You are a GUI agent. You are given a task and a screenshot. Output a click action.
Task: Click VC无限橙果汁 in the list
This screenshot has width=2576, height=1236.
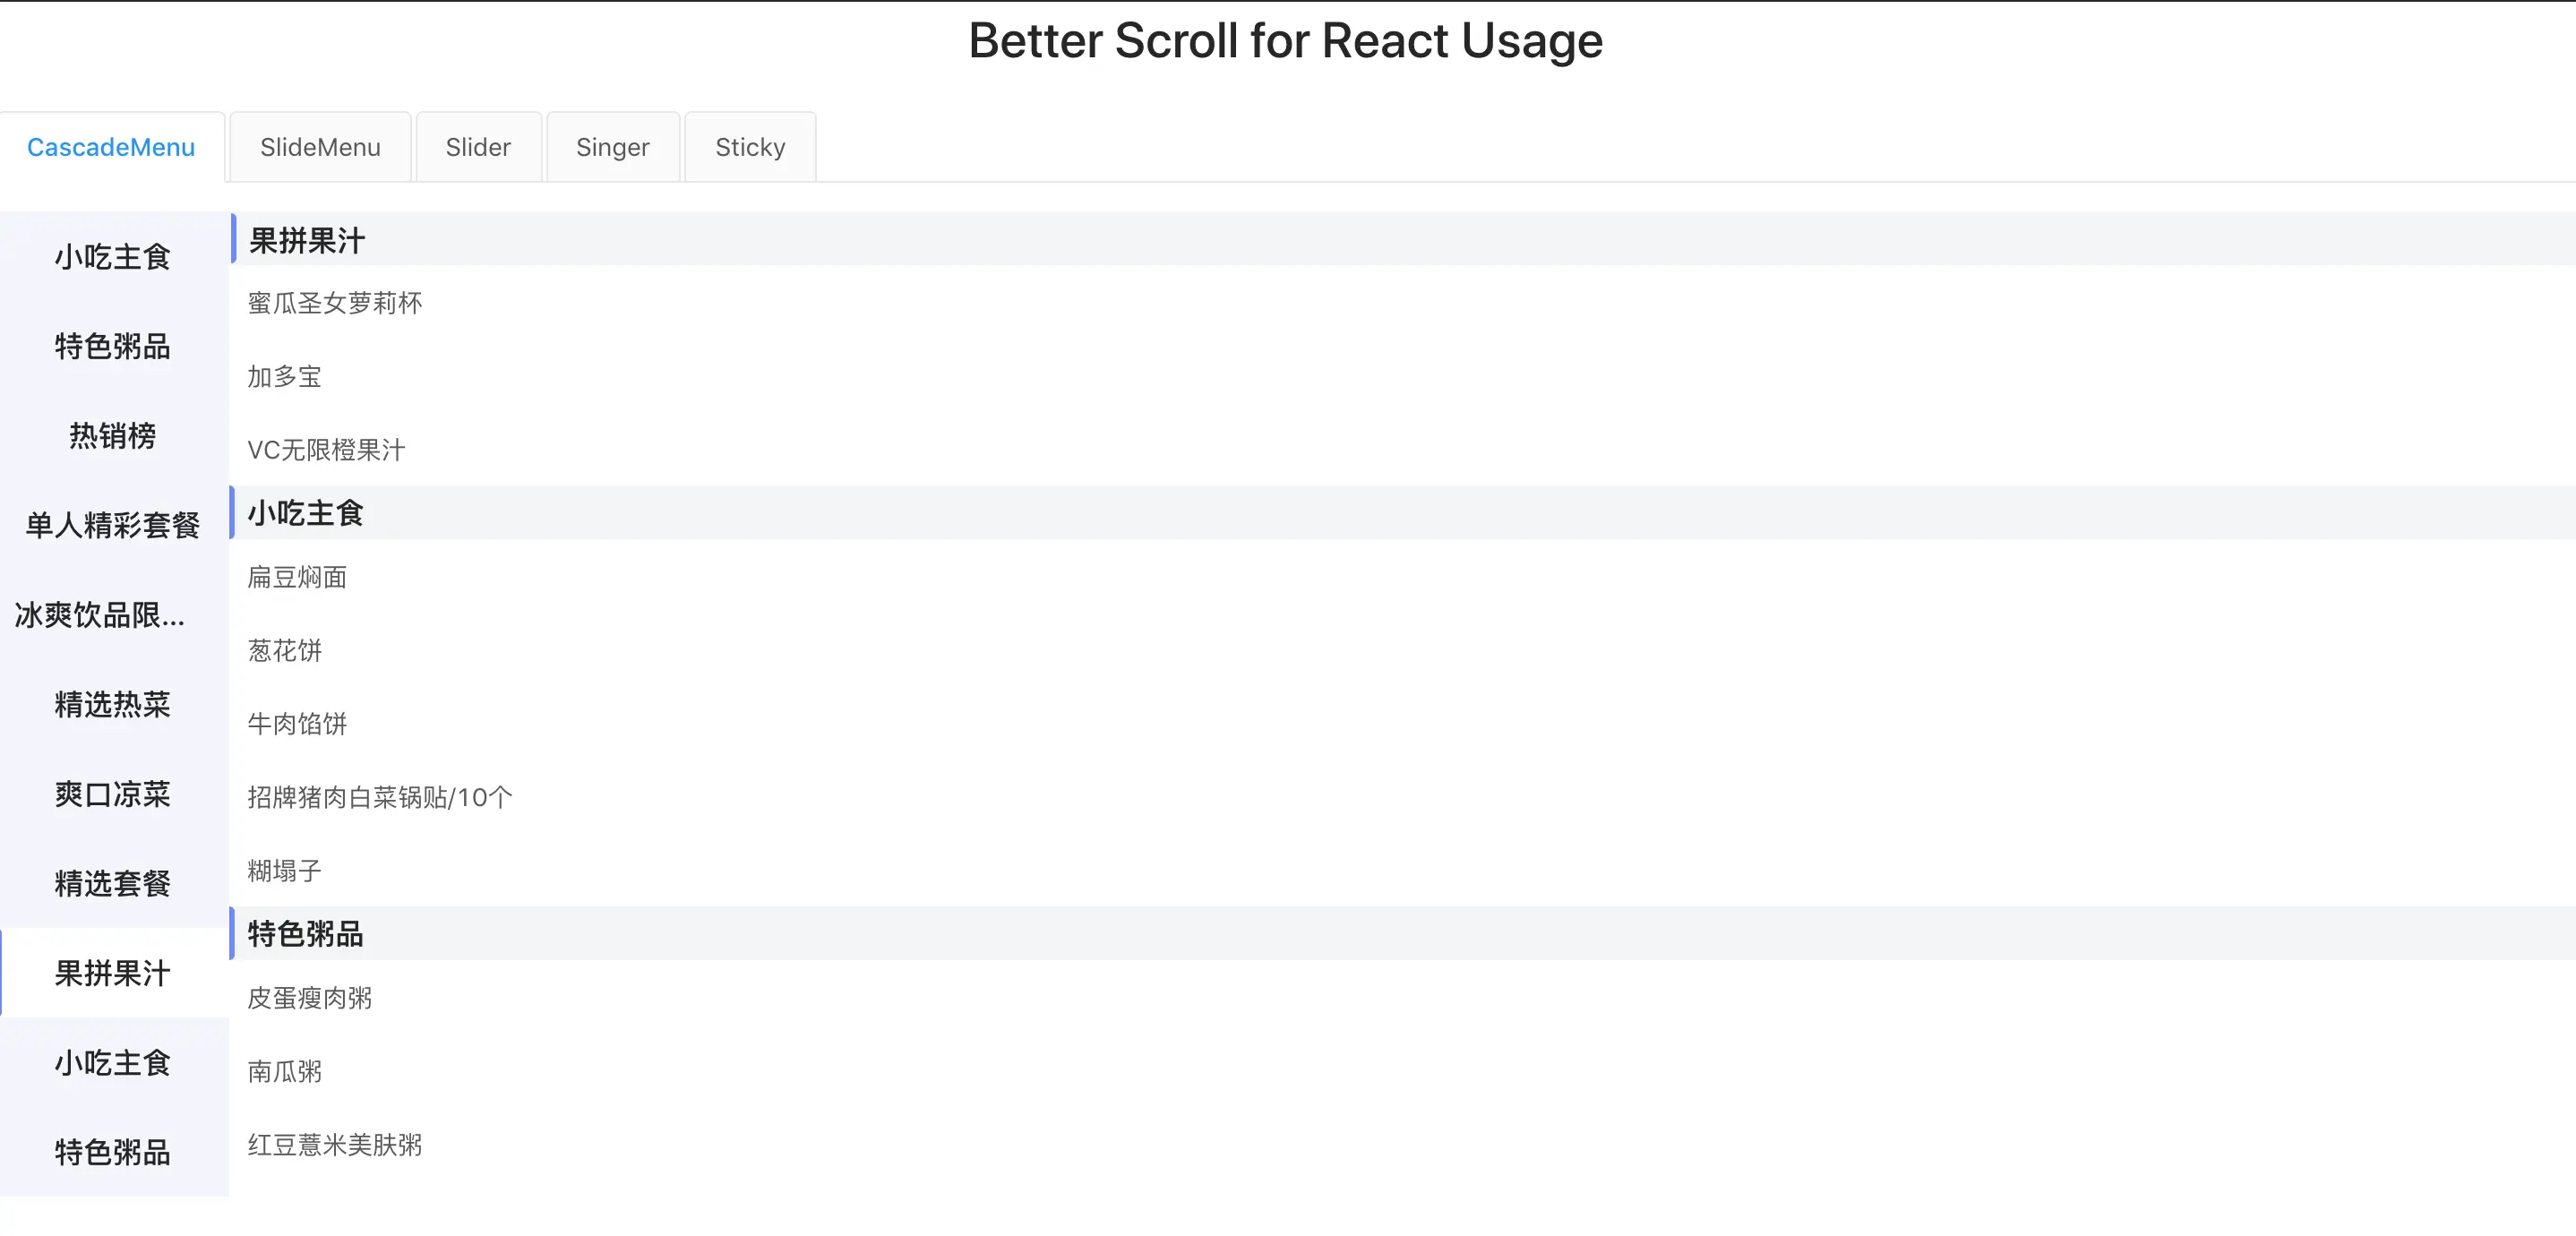click(x=326, y=450)
